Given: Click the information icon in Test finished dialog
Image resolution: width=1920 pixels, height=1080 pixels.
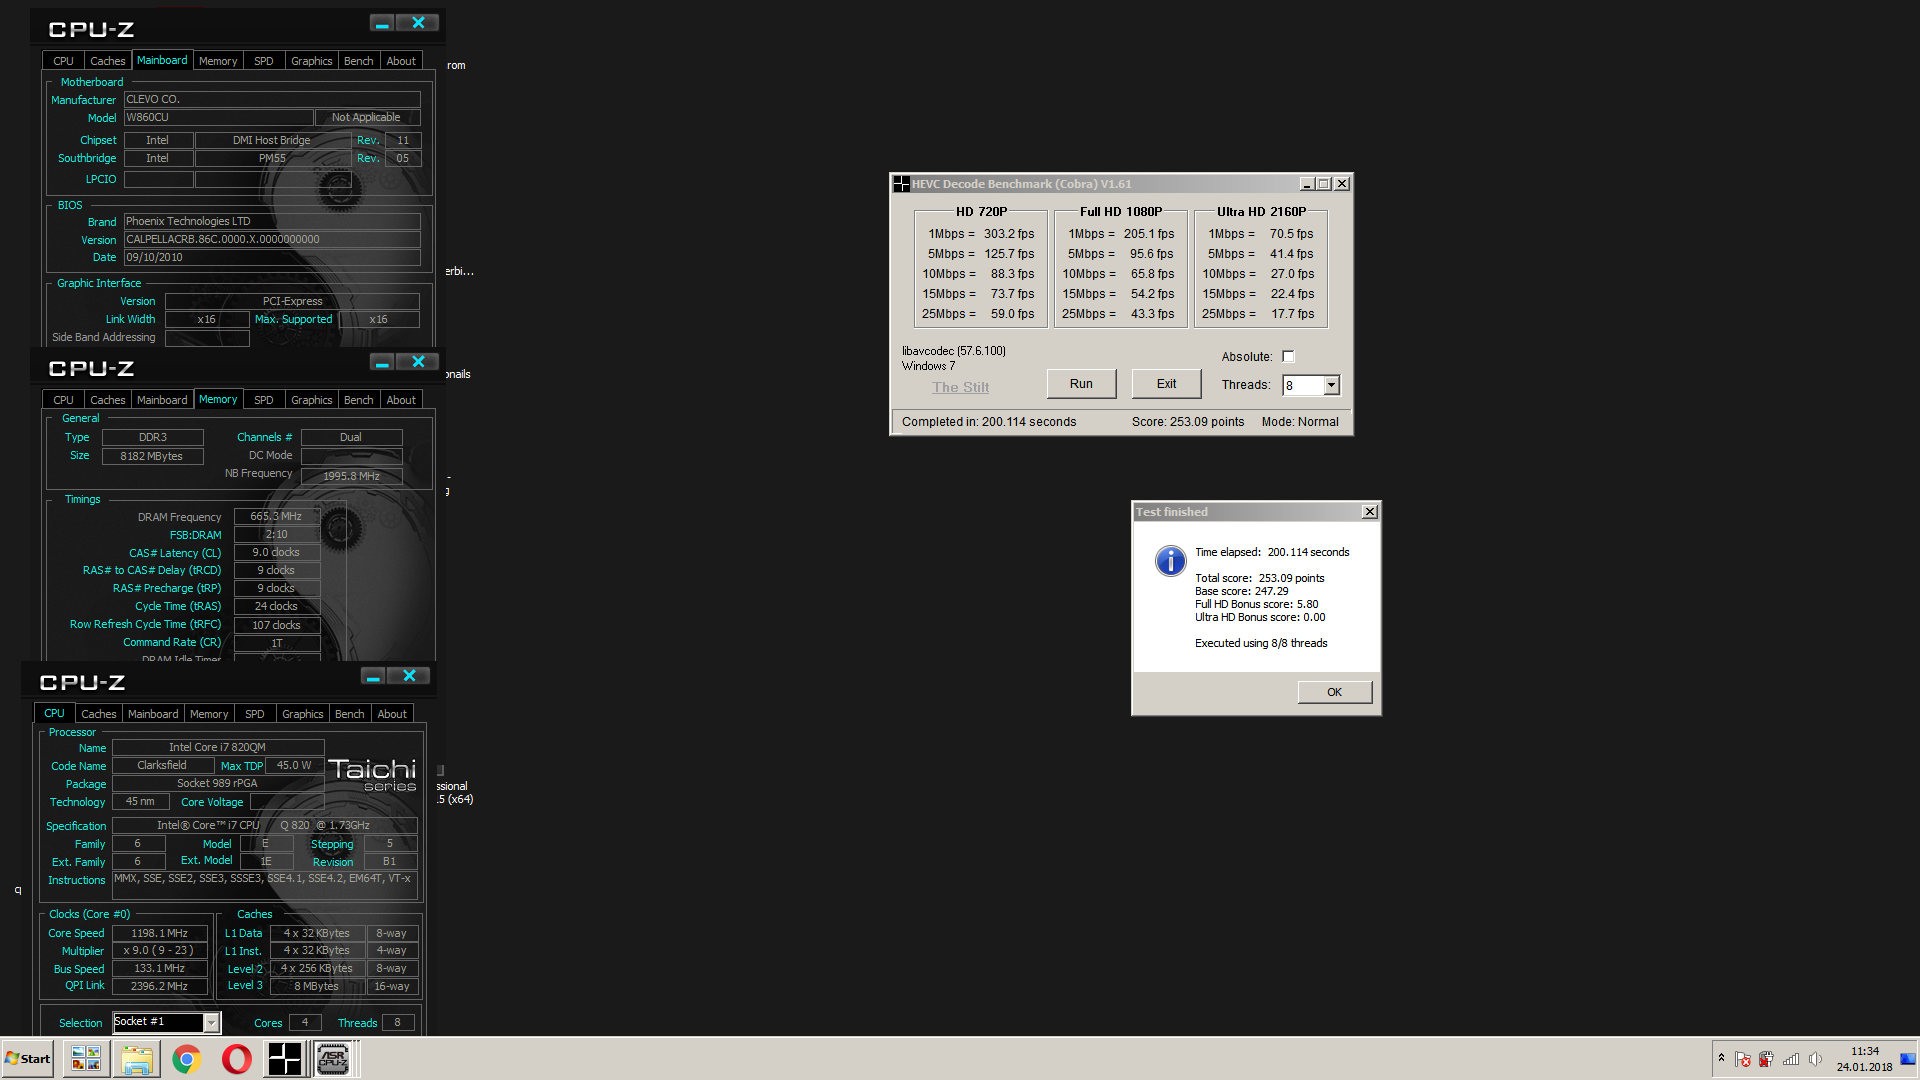Looking at the screenshot, I should coord(1170,561).
